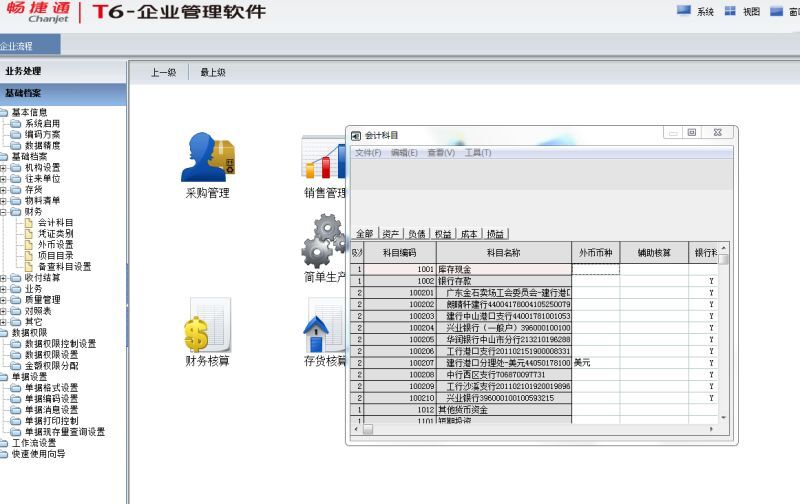800x504 pixels.
Task: Click the 最上级 button
Action: click(x=213, y=72)
